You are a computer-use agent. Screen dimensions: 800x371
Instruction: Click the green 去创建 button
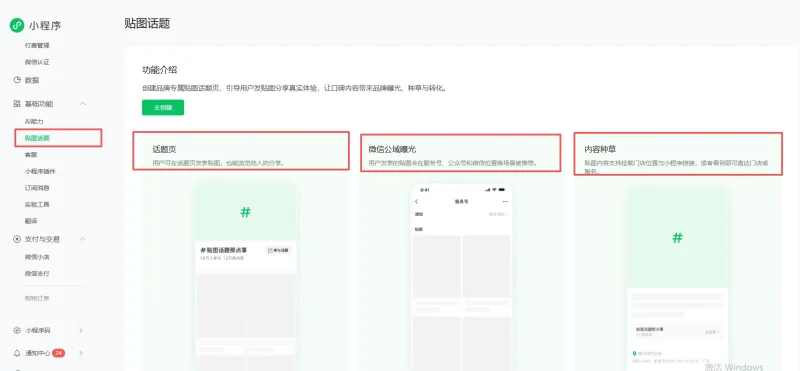163,108
